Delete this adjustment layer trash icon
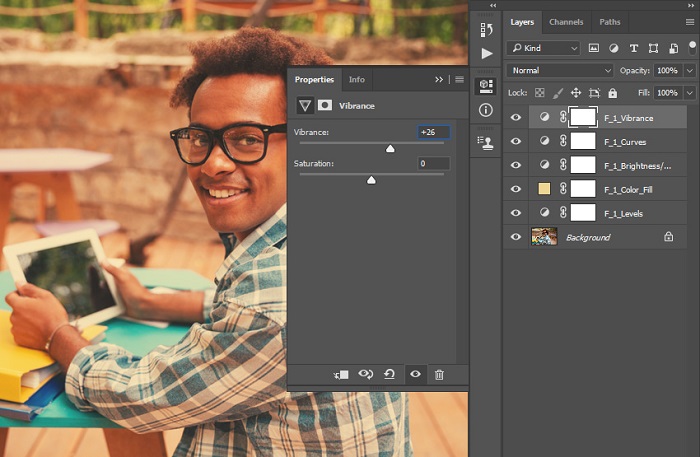Screen dimensions: 700x457 point(439,374)
